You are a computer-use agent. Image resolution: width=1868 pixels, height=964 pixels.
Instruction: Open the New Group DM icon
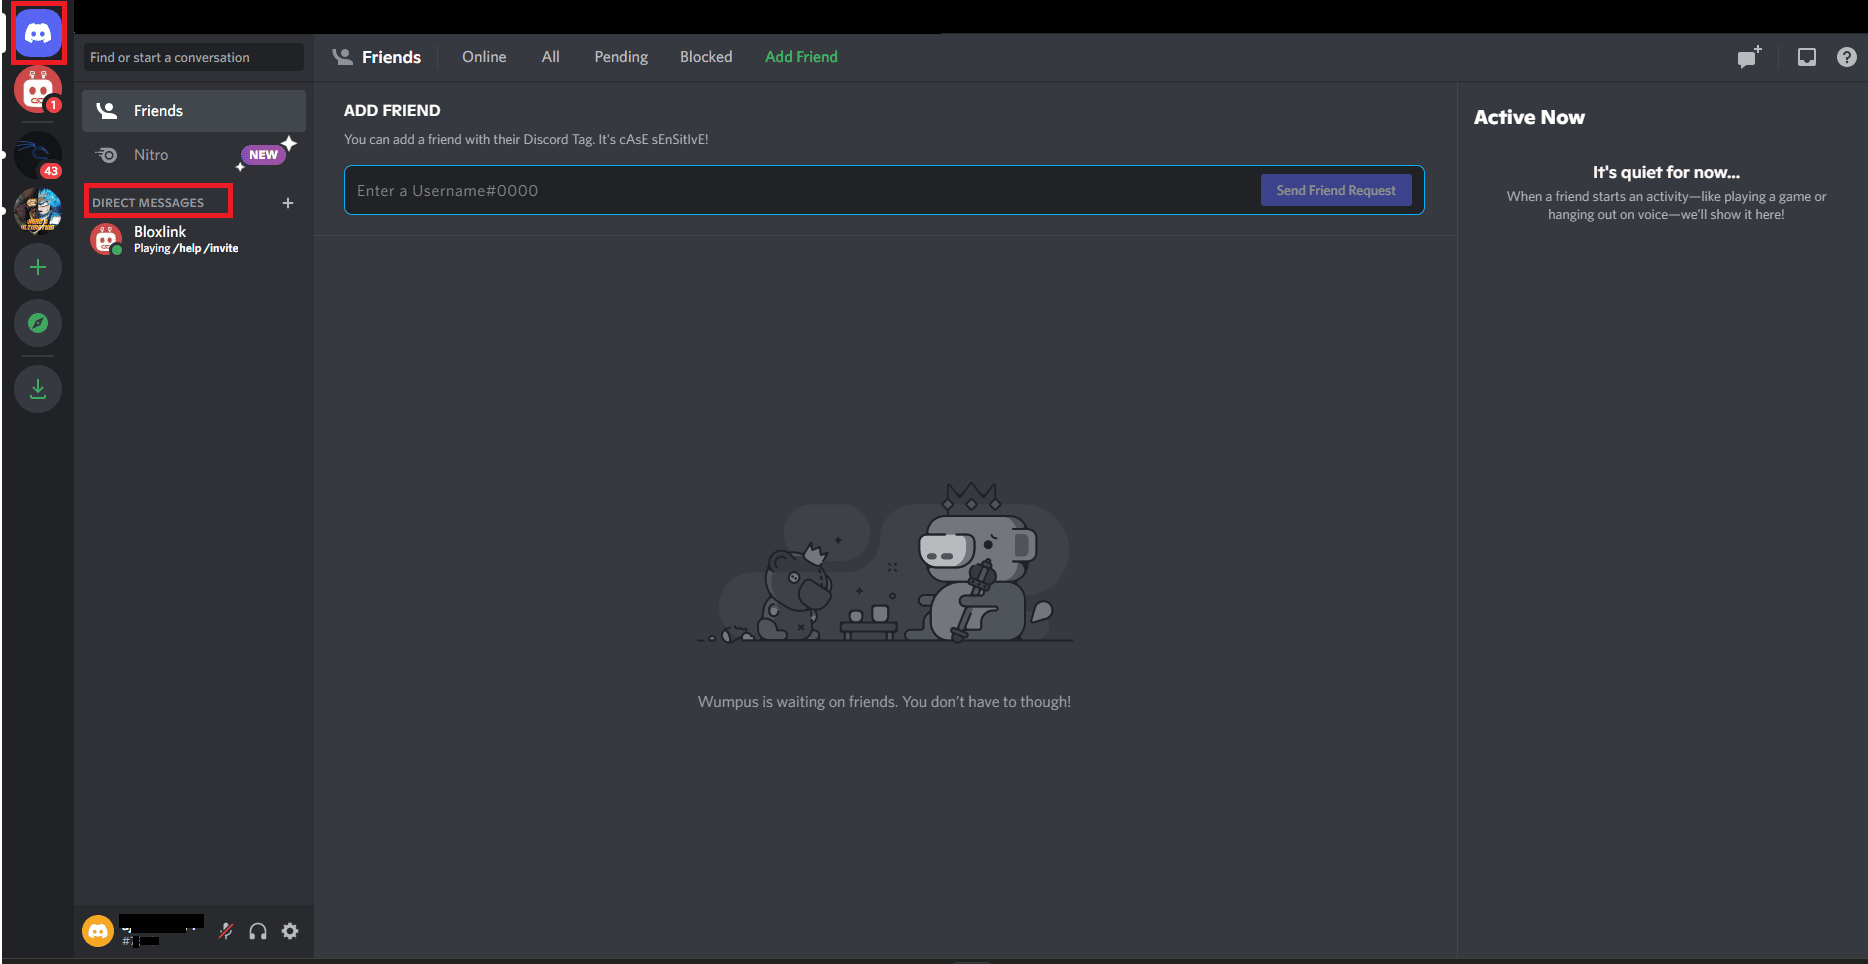click(1749, 57)
